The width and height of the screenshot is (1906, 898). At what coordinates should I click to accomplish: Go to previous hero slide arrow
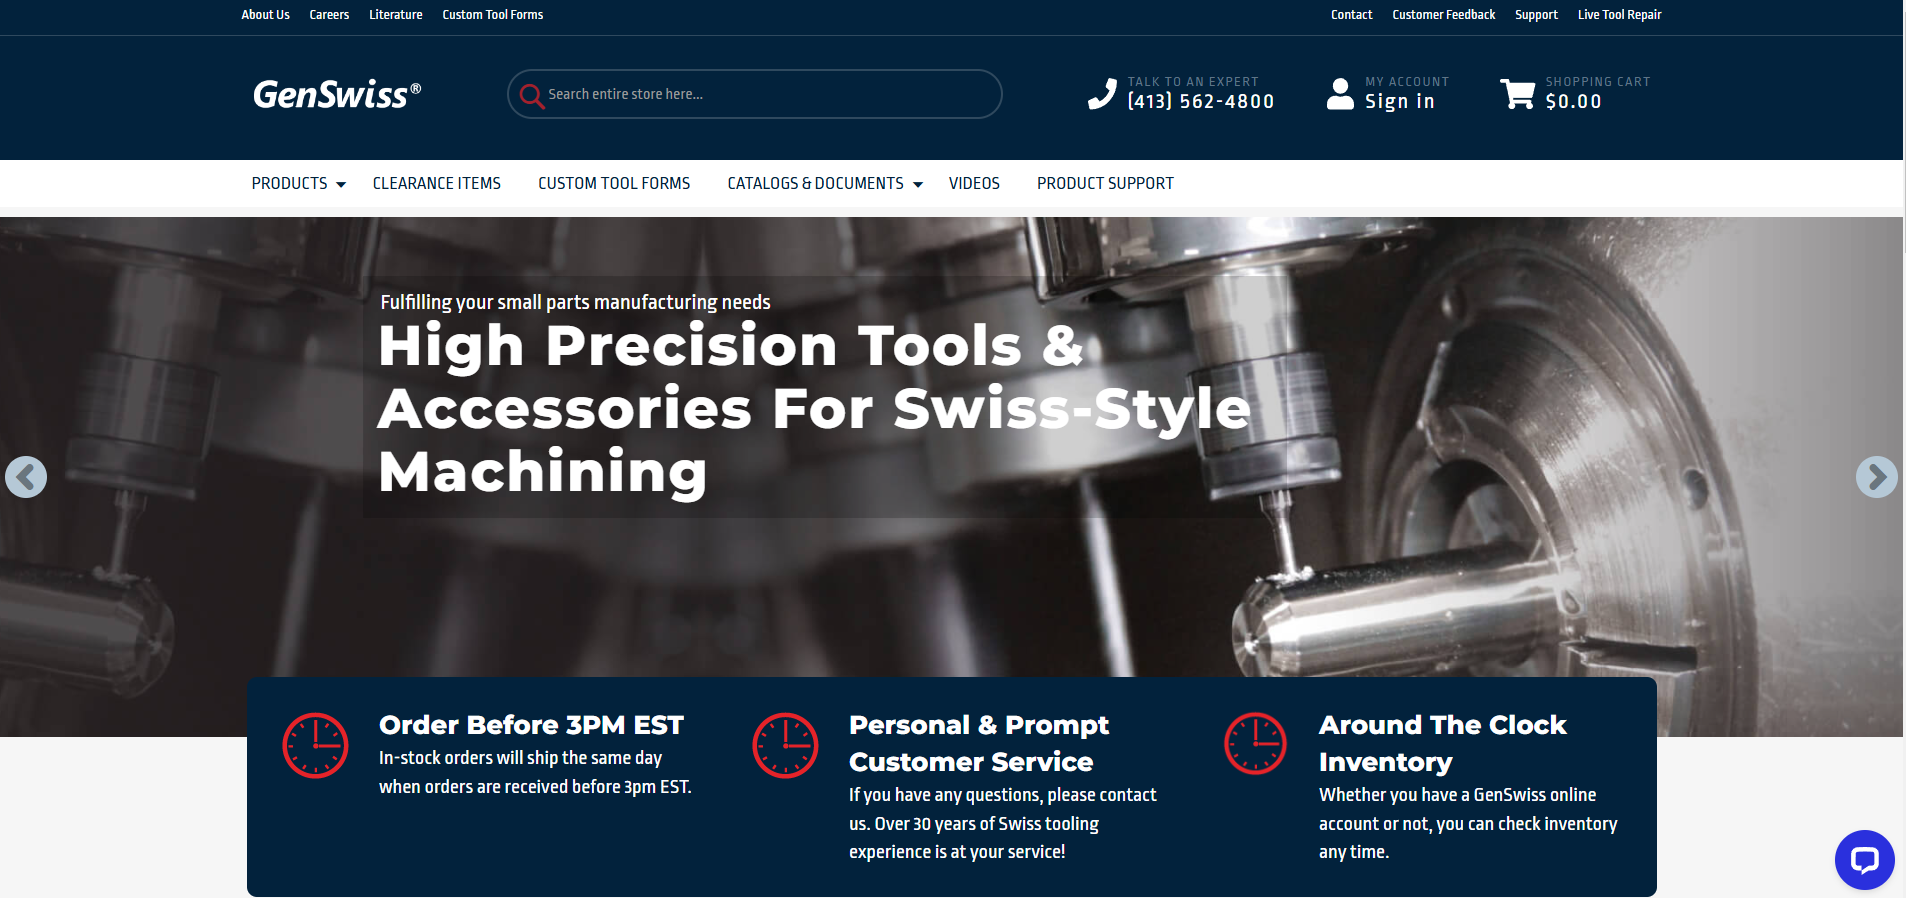point(26,477)
